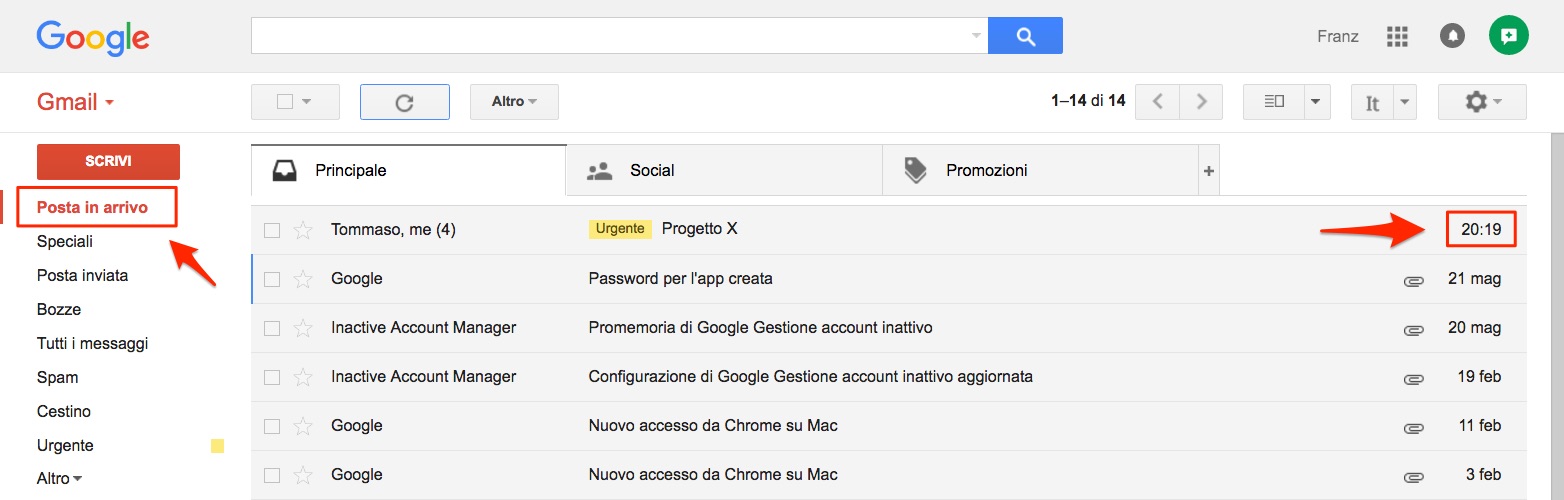Star the Progetto X conversation

tap(303, 230)
